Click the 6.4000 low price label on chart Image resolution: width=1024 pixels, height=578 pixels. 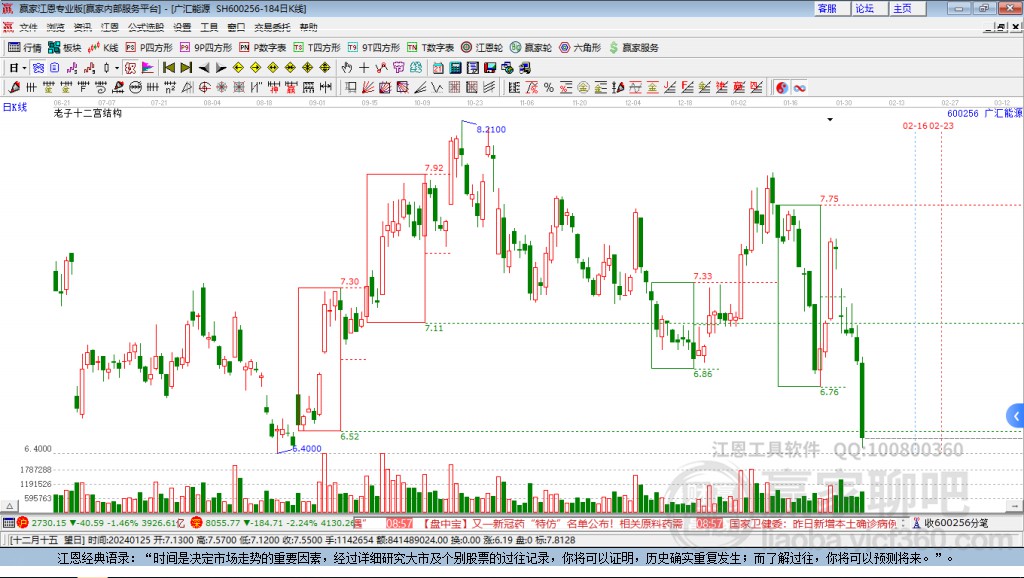(x=307, y=448)
